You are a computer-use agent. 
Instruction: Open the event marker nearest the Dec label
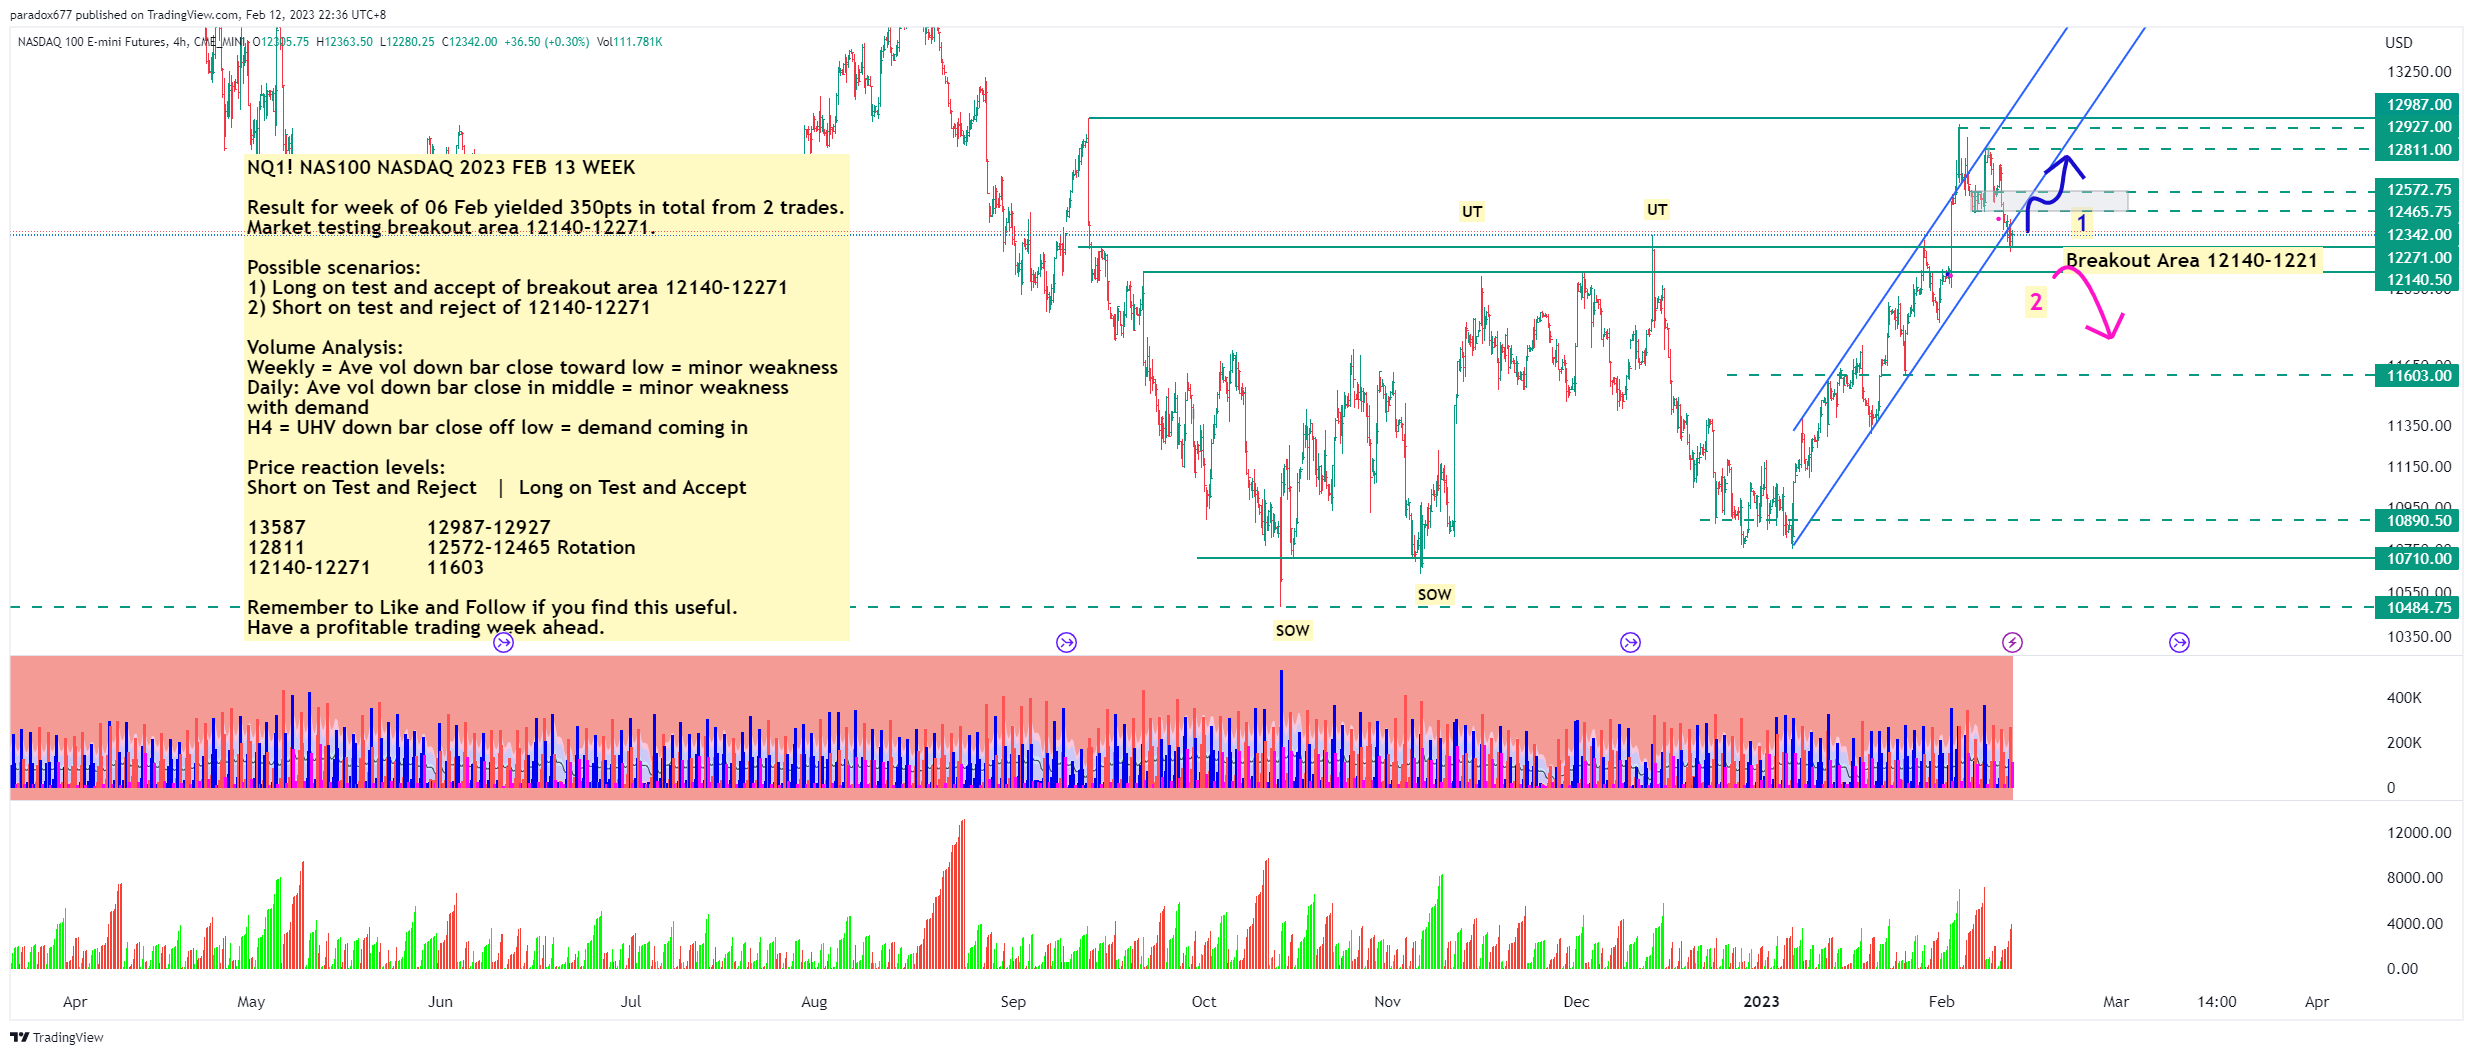(x=1631, y=642)
